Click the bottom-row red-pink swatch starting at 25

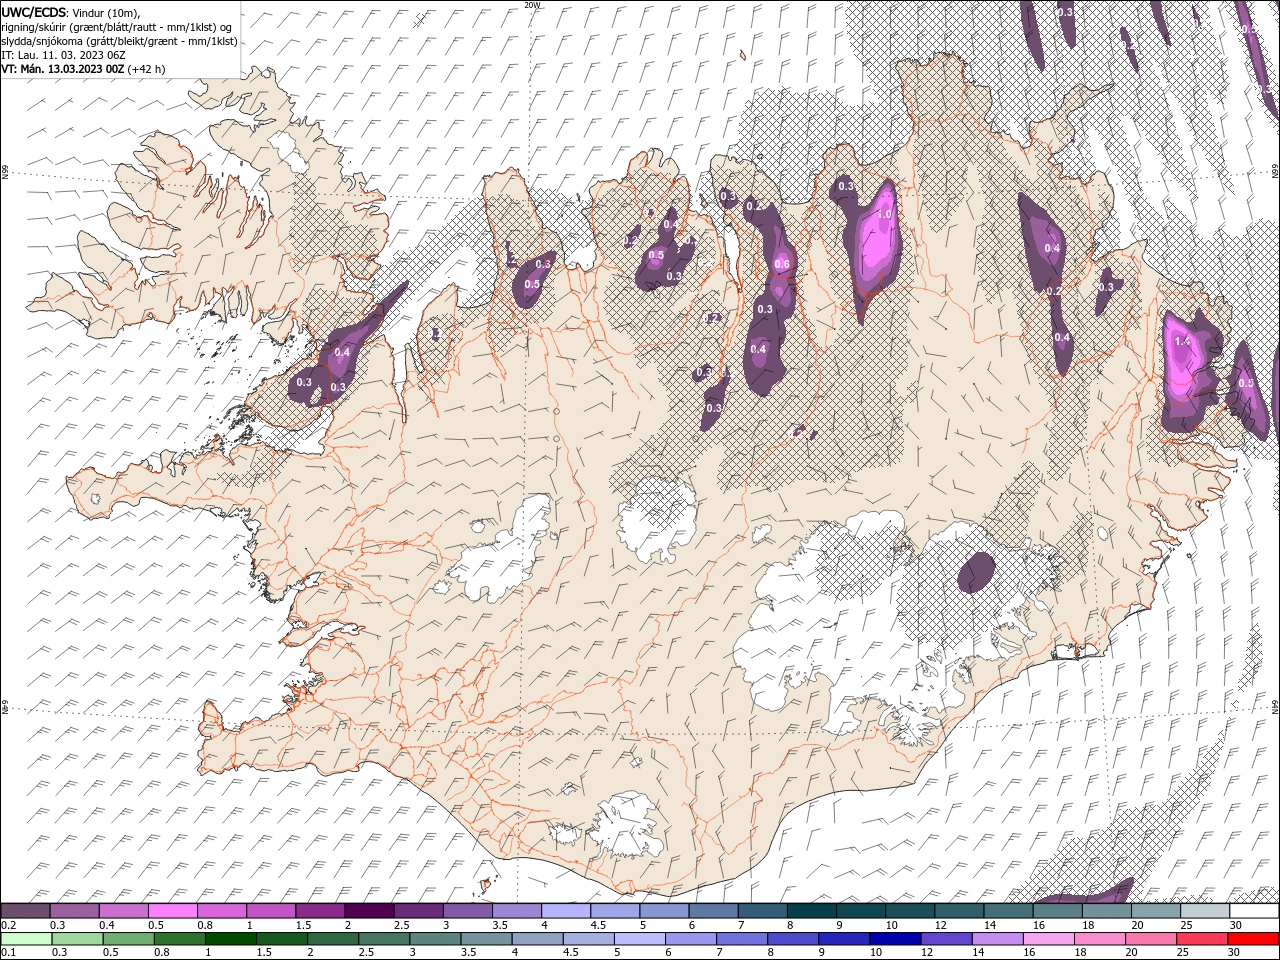coord(1202,939)
